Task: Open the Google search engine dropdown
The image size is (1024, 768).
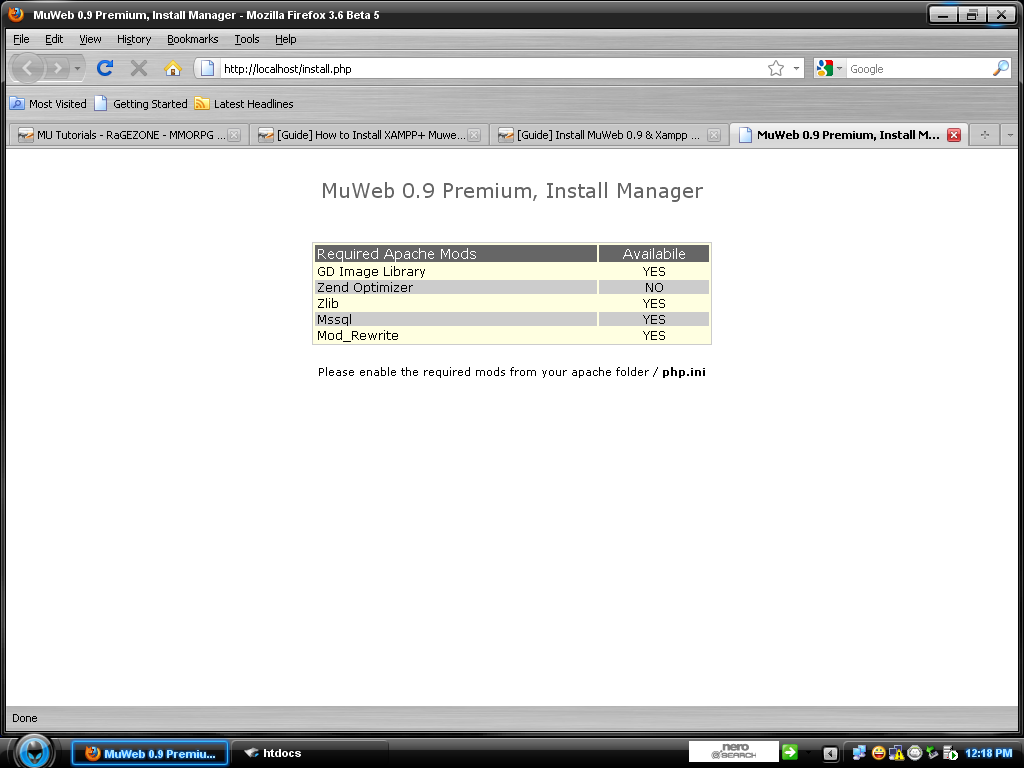Action: tap(829, 69)
